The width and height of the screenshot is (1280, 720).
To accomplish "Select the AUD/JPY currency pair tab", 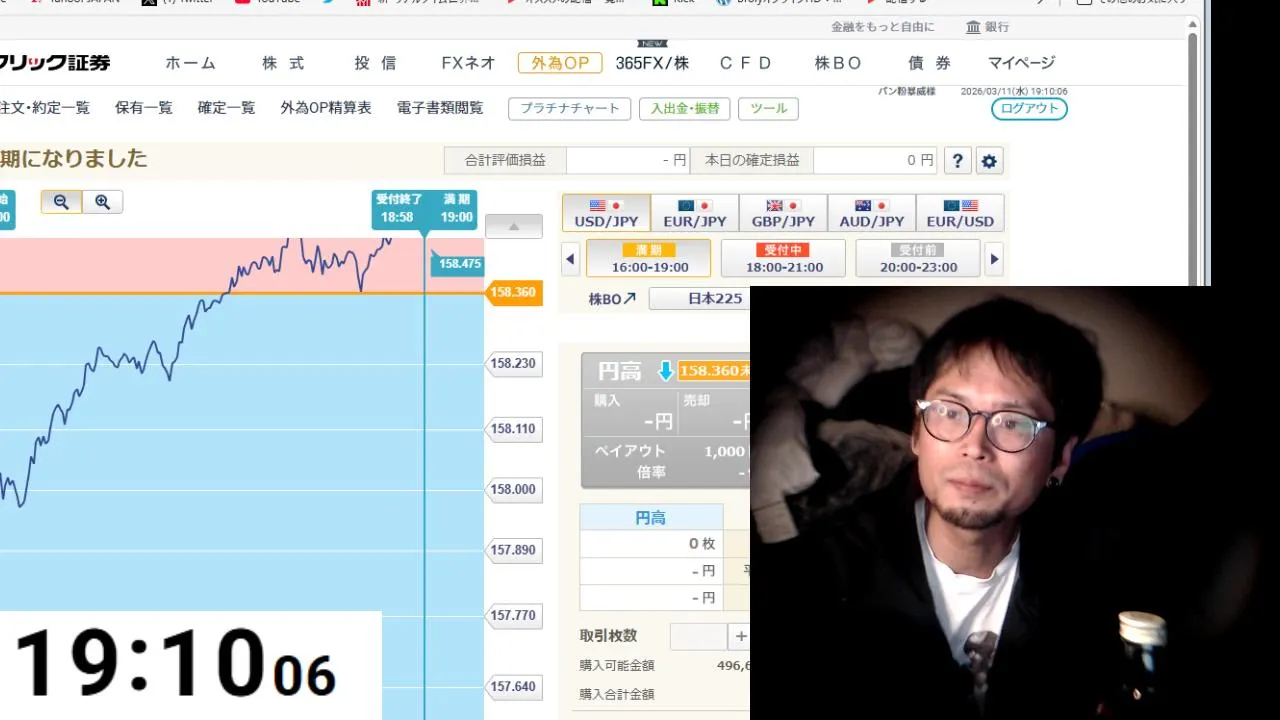I will pyautogui.click(x=872, y=213).
